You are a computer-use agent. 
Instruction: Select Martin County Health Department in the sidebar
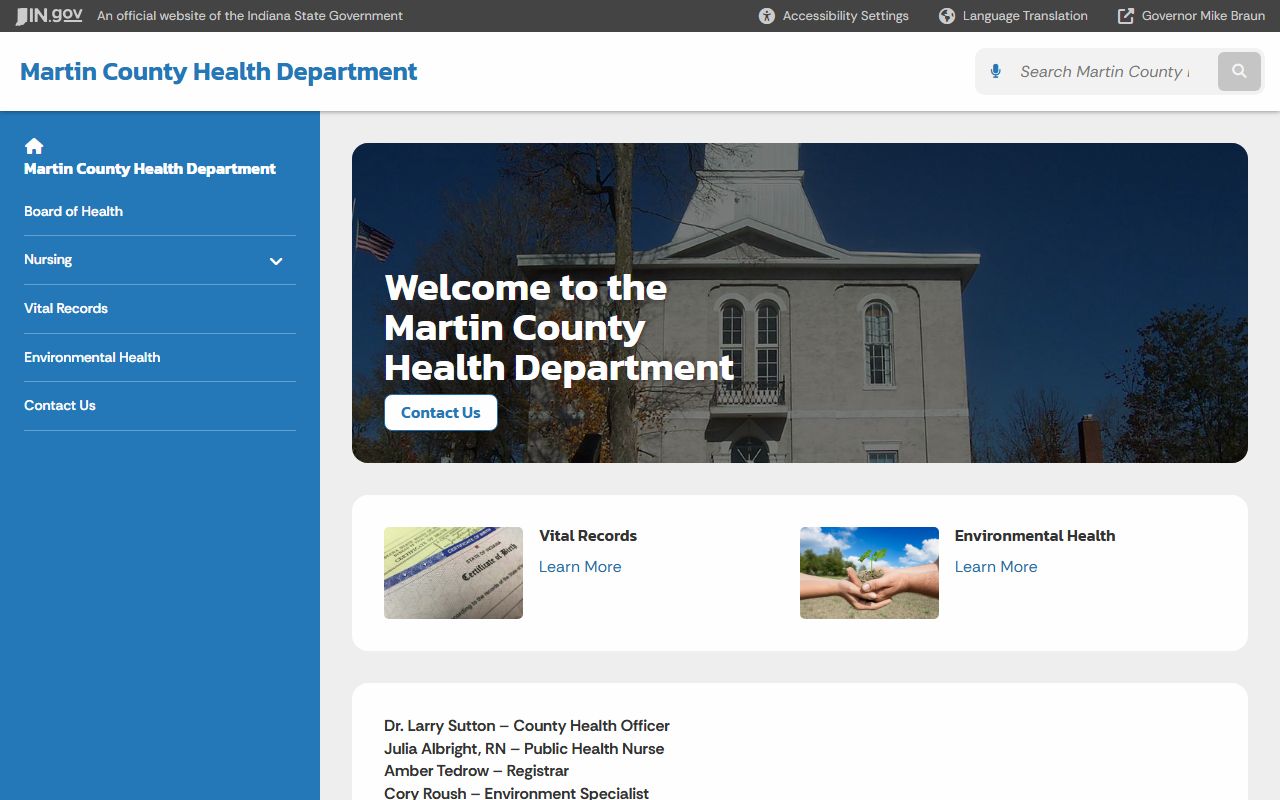click(150, 169)
